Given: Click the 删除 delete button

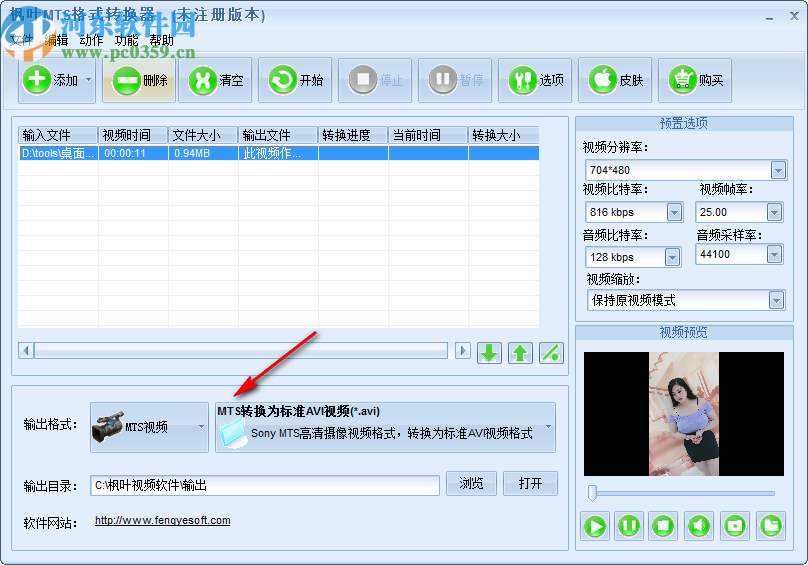Looking at the screenshot, I should point(139,80).
